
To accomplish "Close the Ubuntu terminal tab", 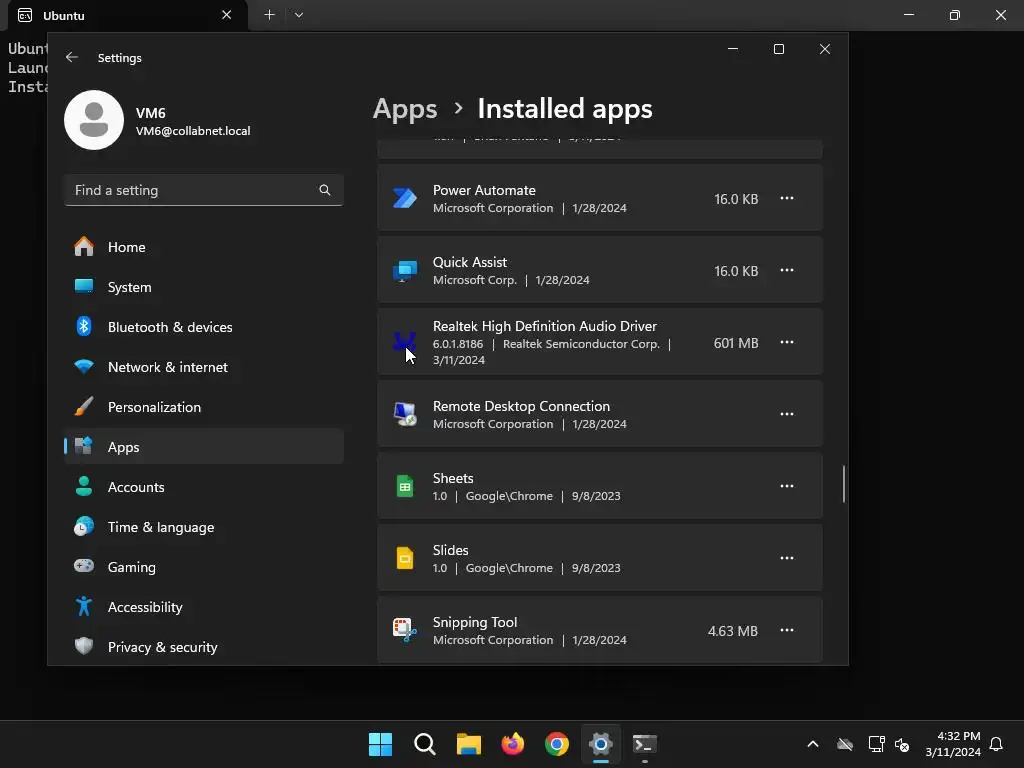I will 227,14.
